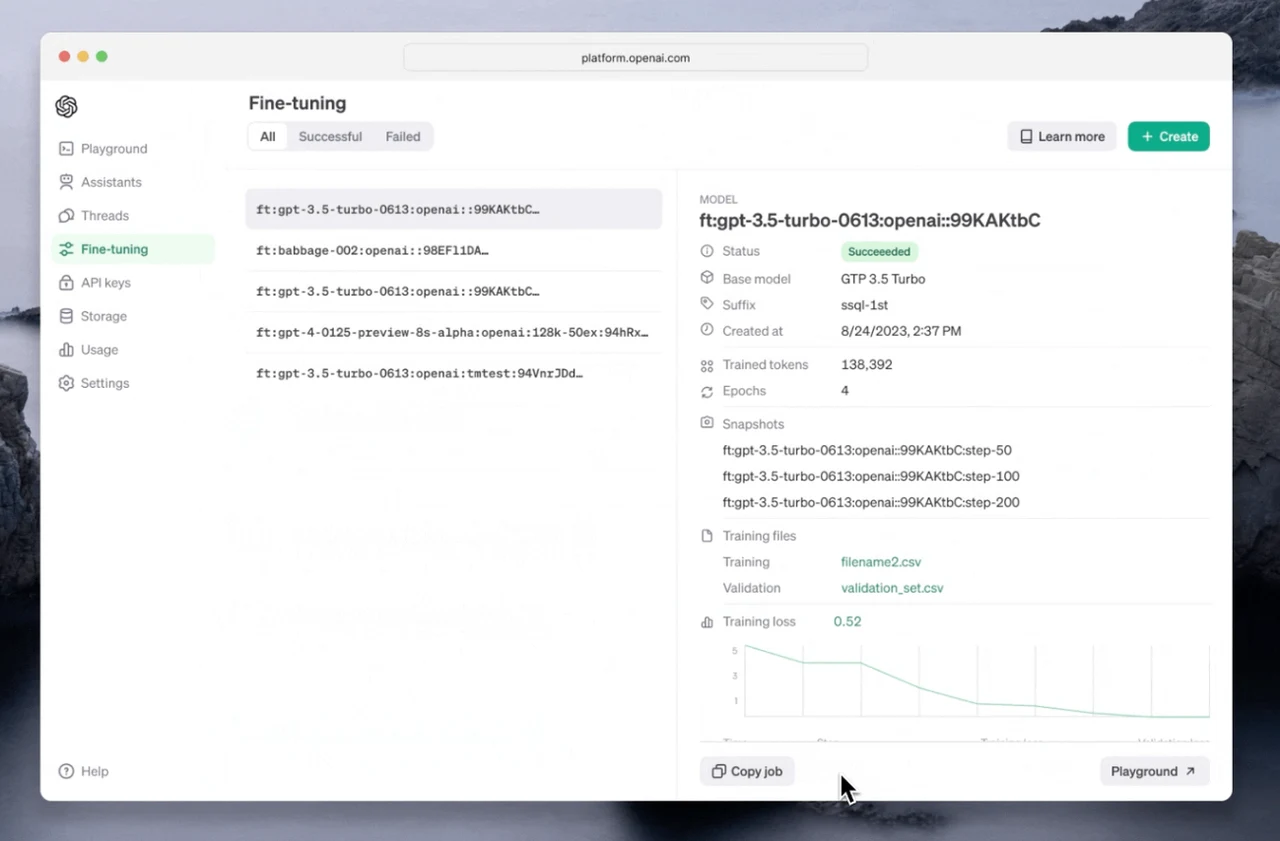
Task: Open the Storage section
Action: point(104,316)
